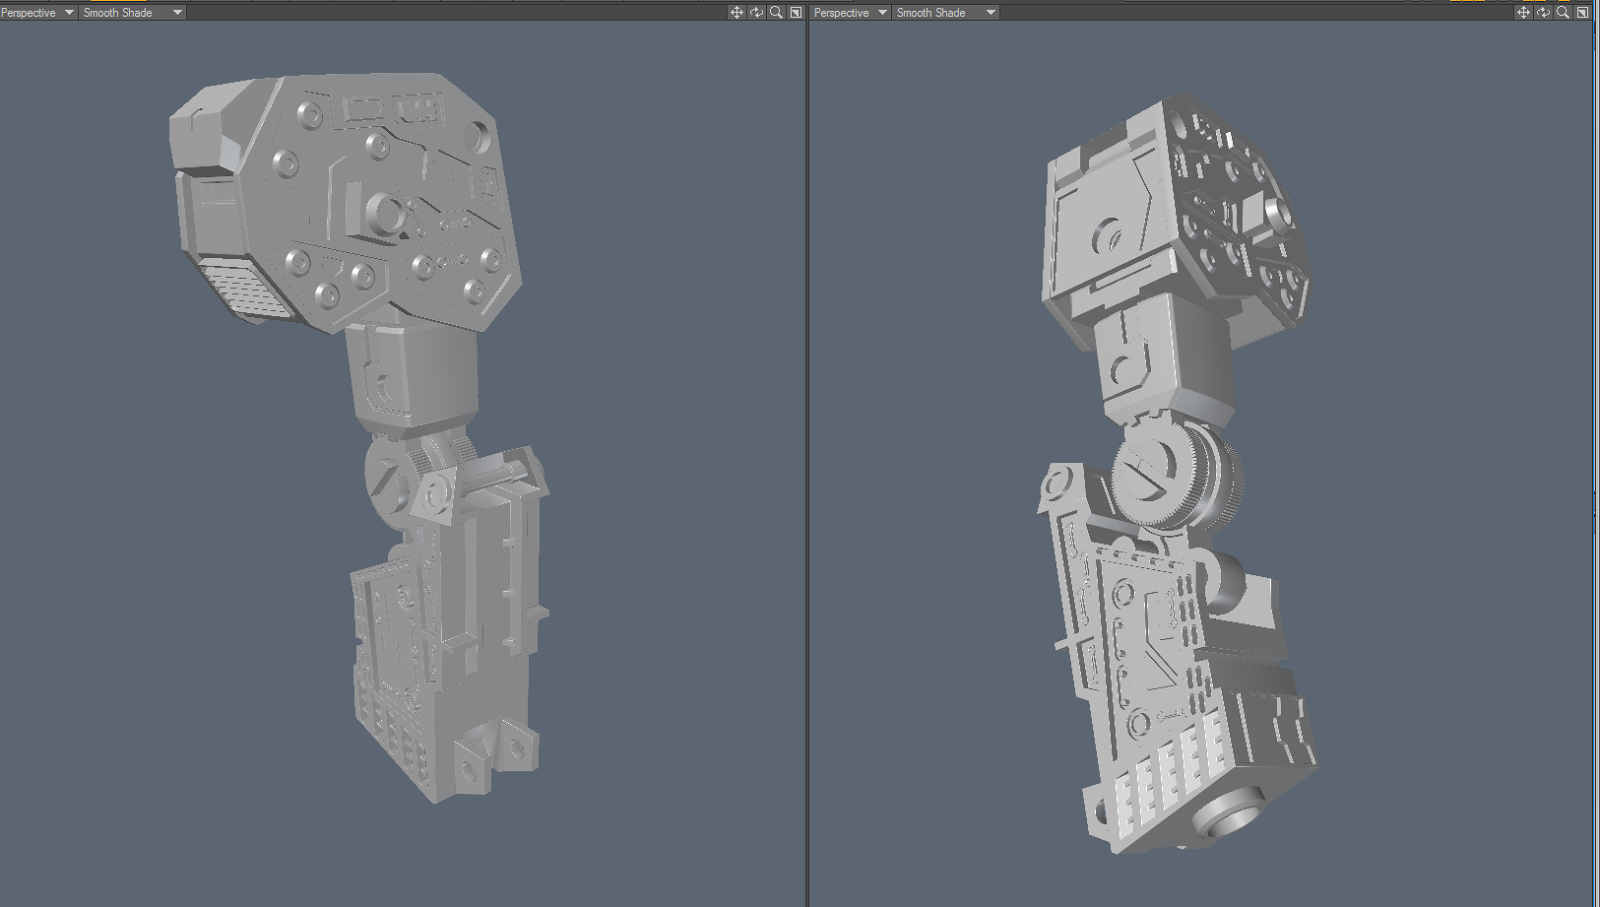Toggle viewport maximize state on right view

[x=1581, y=13]
